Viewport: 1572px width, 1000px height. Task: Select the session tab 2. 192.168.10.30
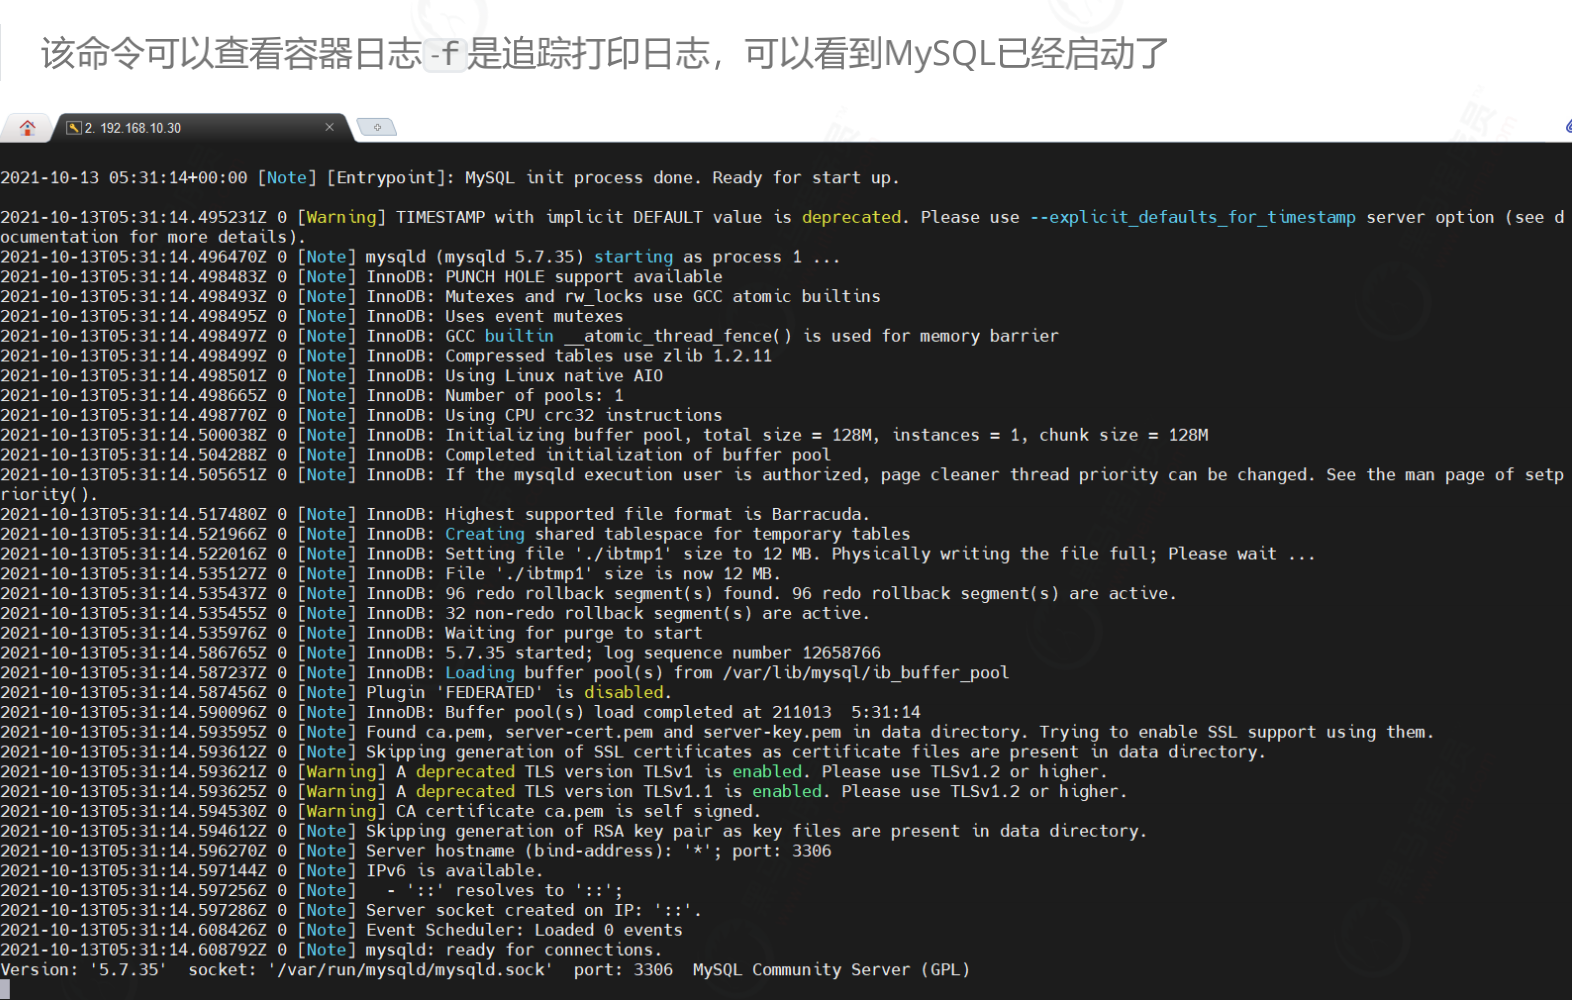(200, 128)
